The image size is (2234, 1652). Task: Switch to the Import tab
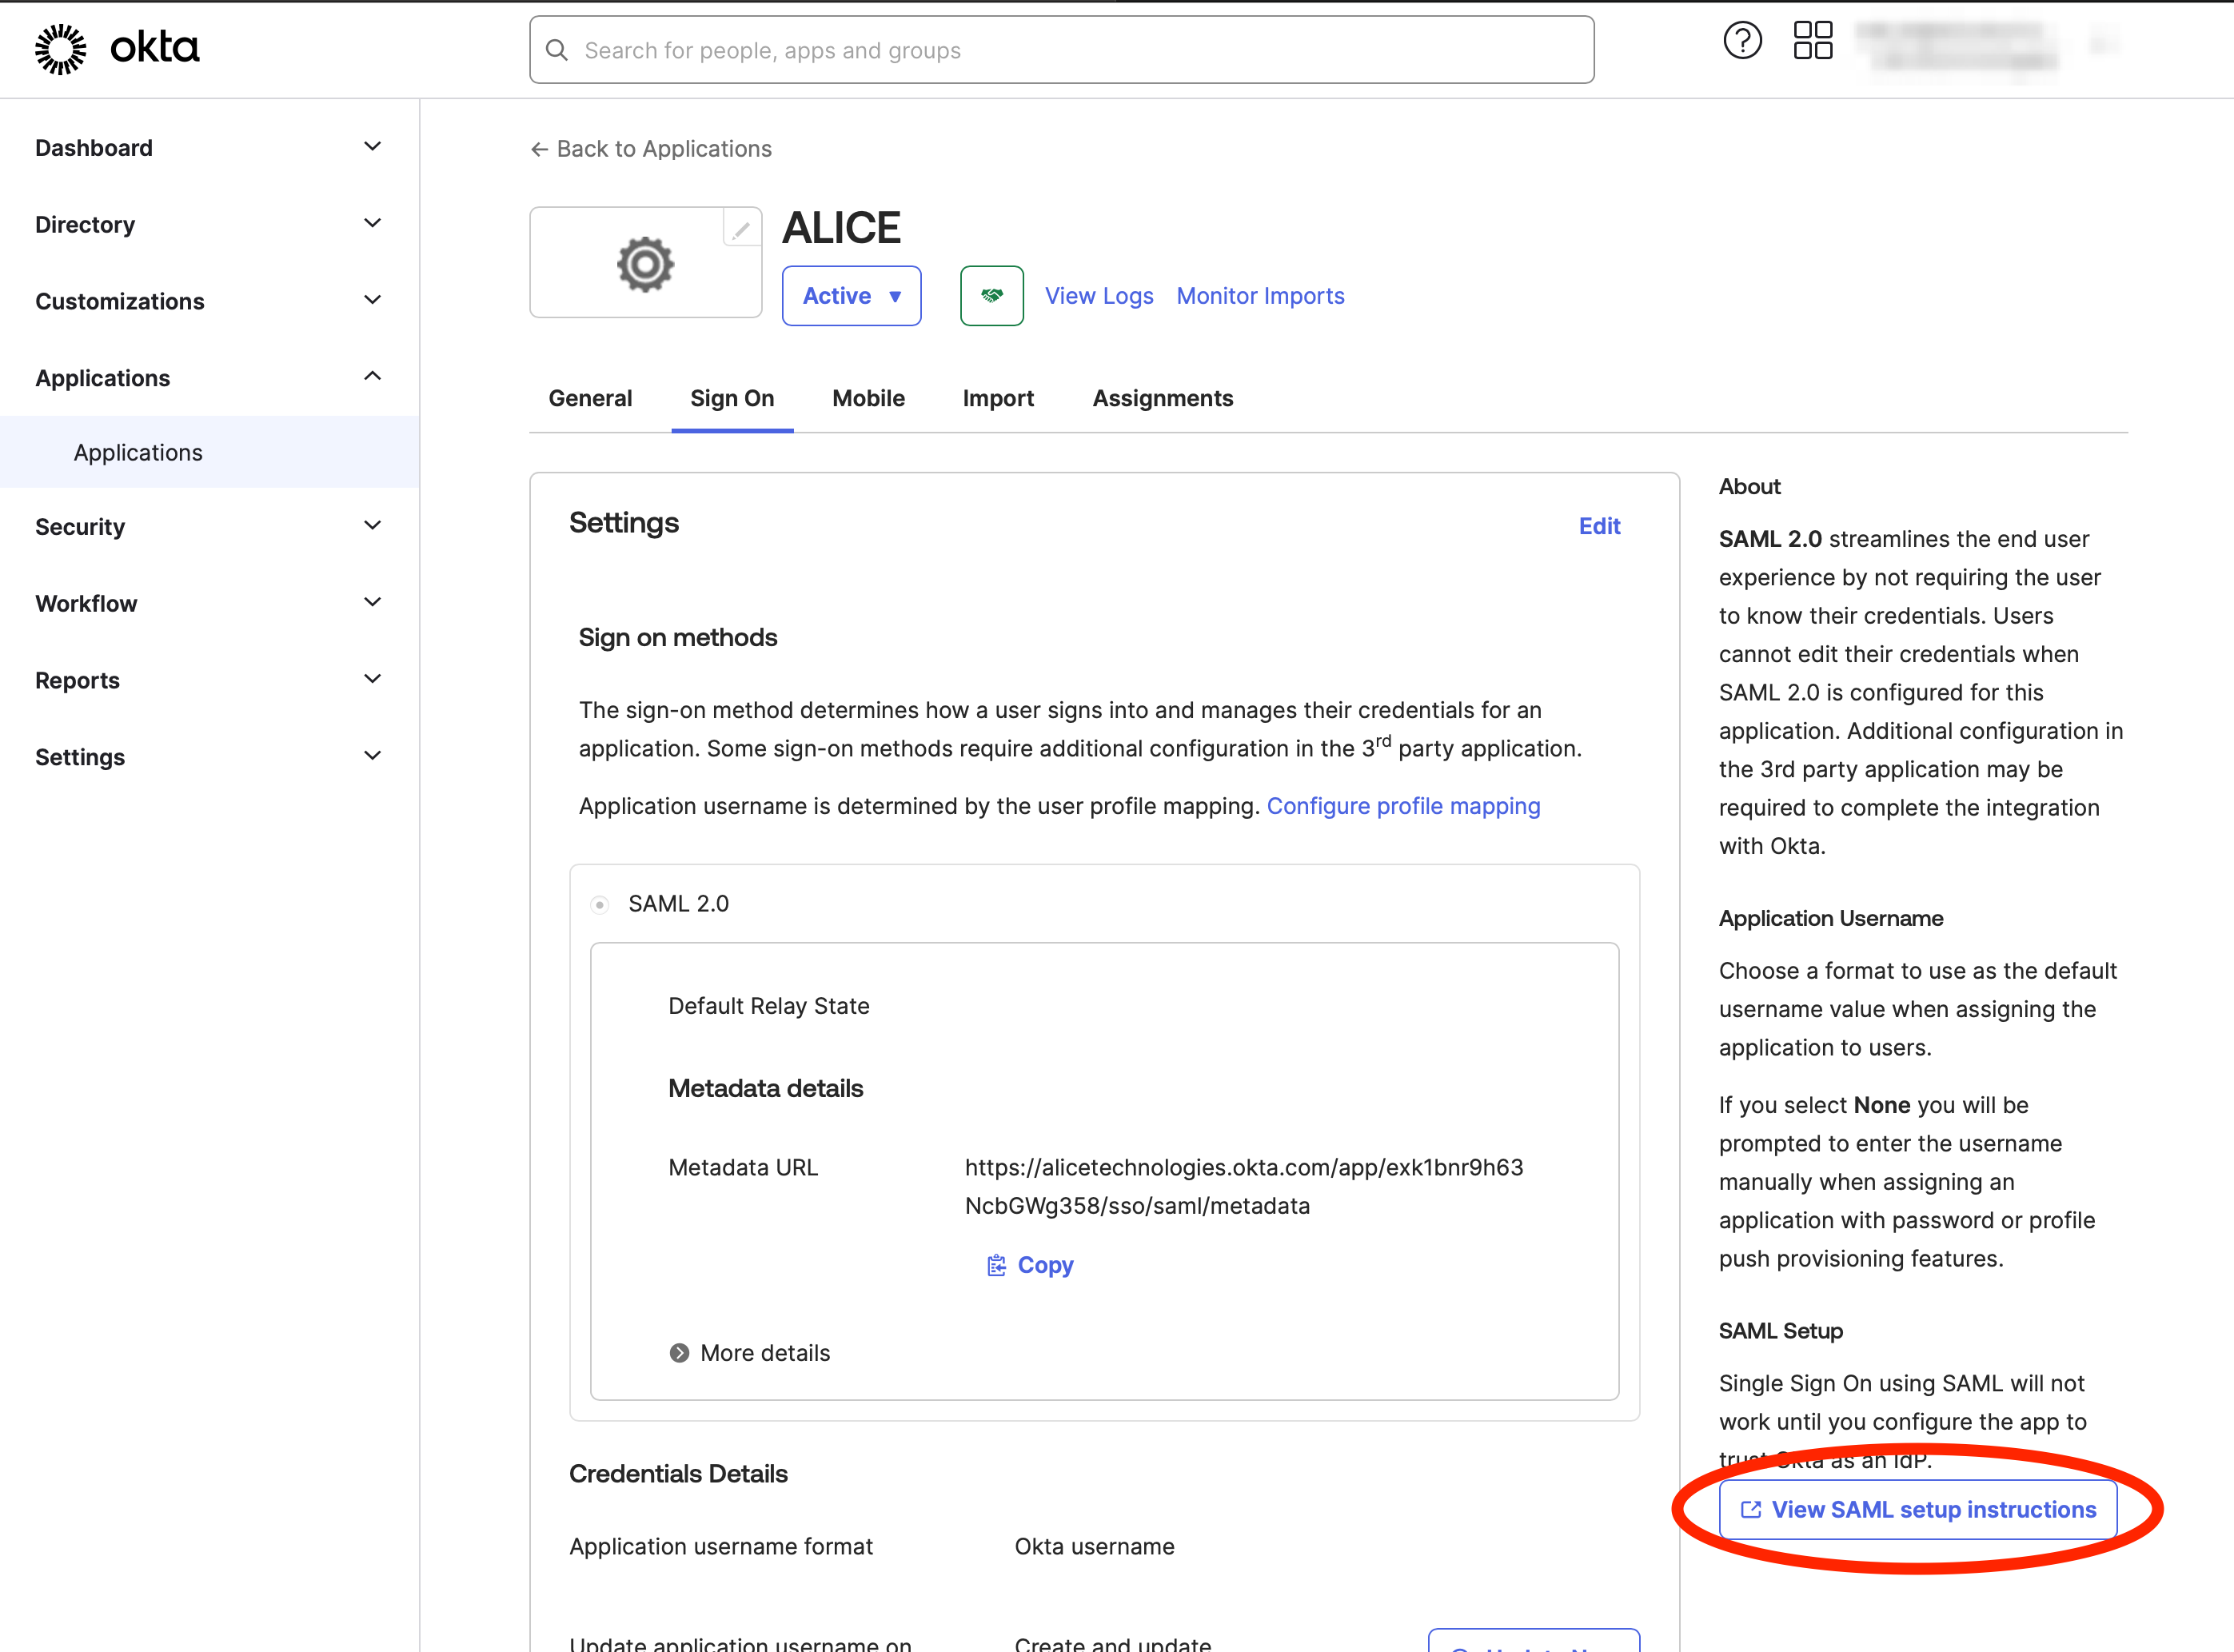[998, 398]
